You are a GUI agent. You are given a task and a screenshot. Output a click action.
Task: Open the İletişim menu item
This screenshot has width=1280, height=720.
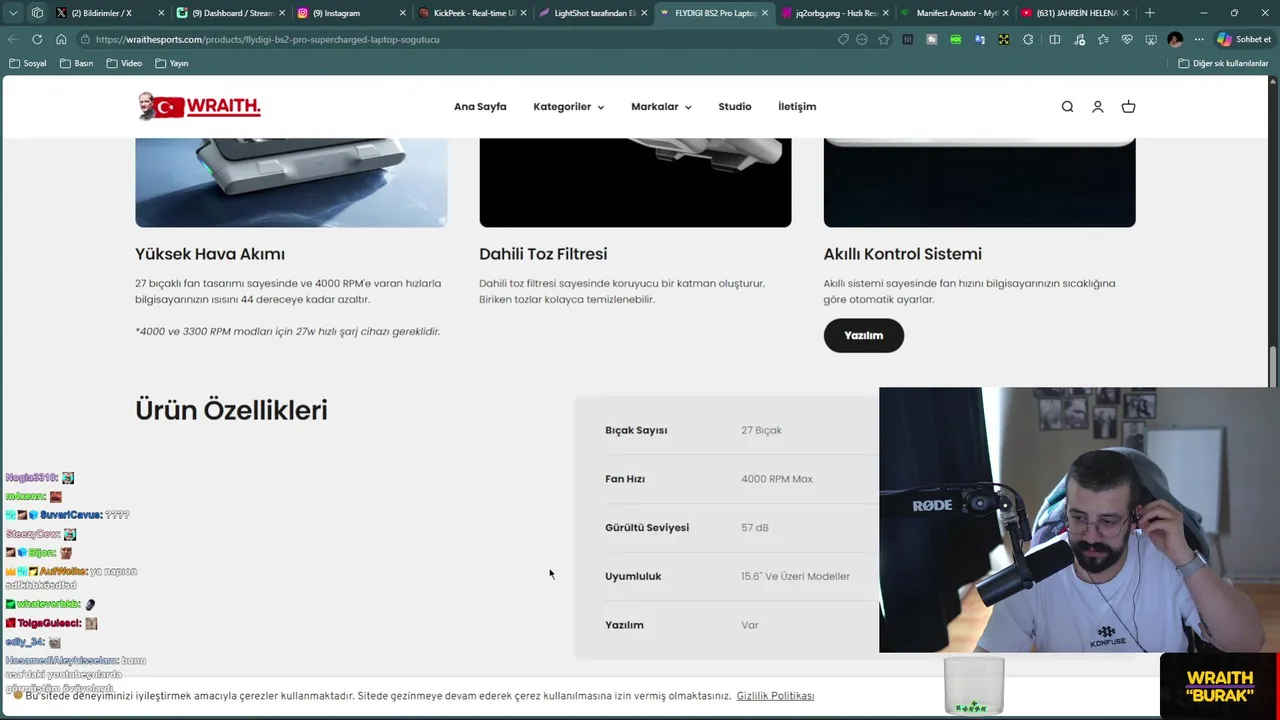(x=797, y=107)
